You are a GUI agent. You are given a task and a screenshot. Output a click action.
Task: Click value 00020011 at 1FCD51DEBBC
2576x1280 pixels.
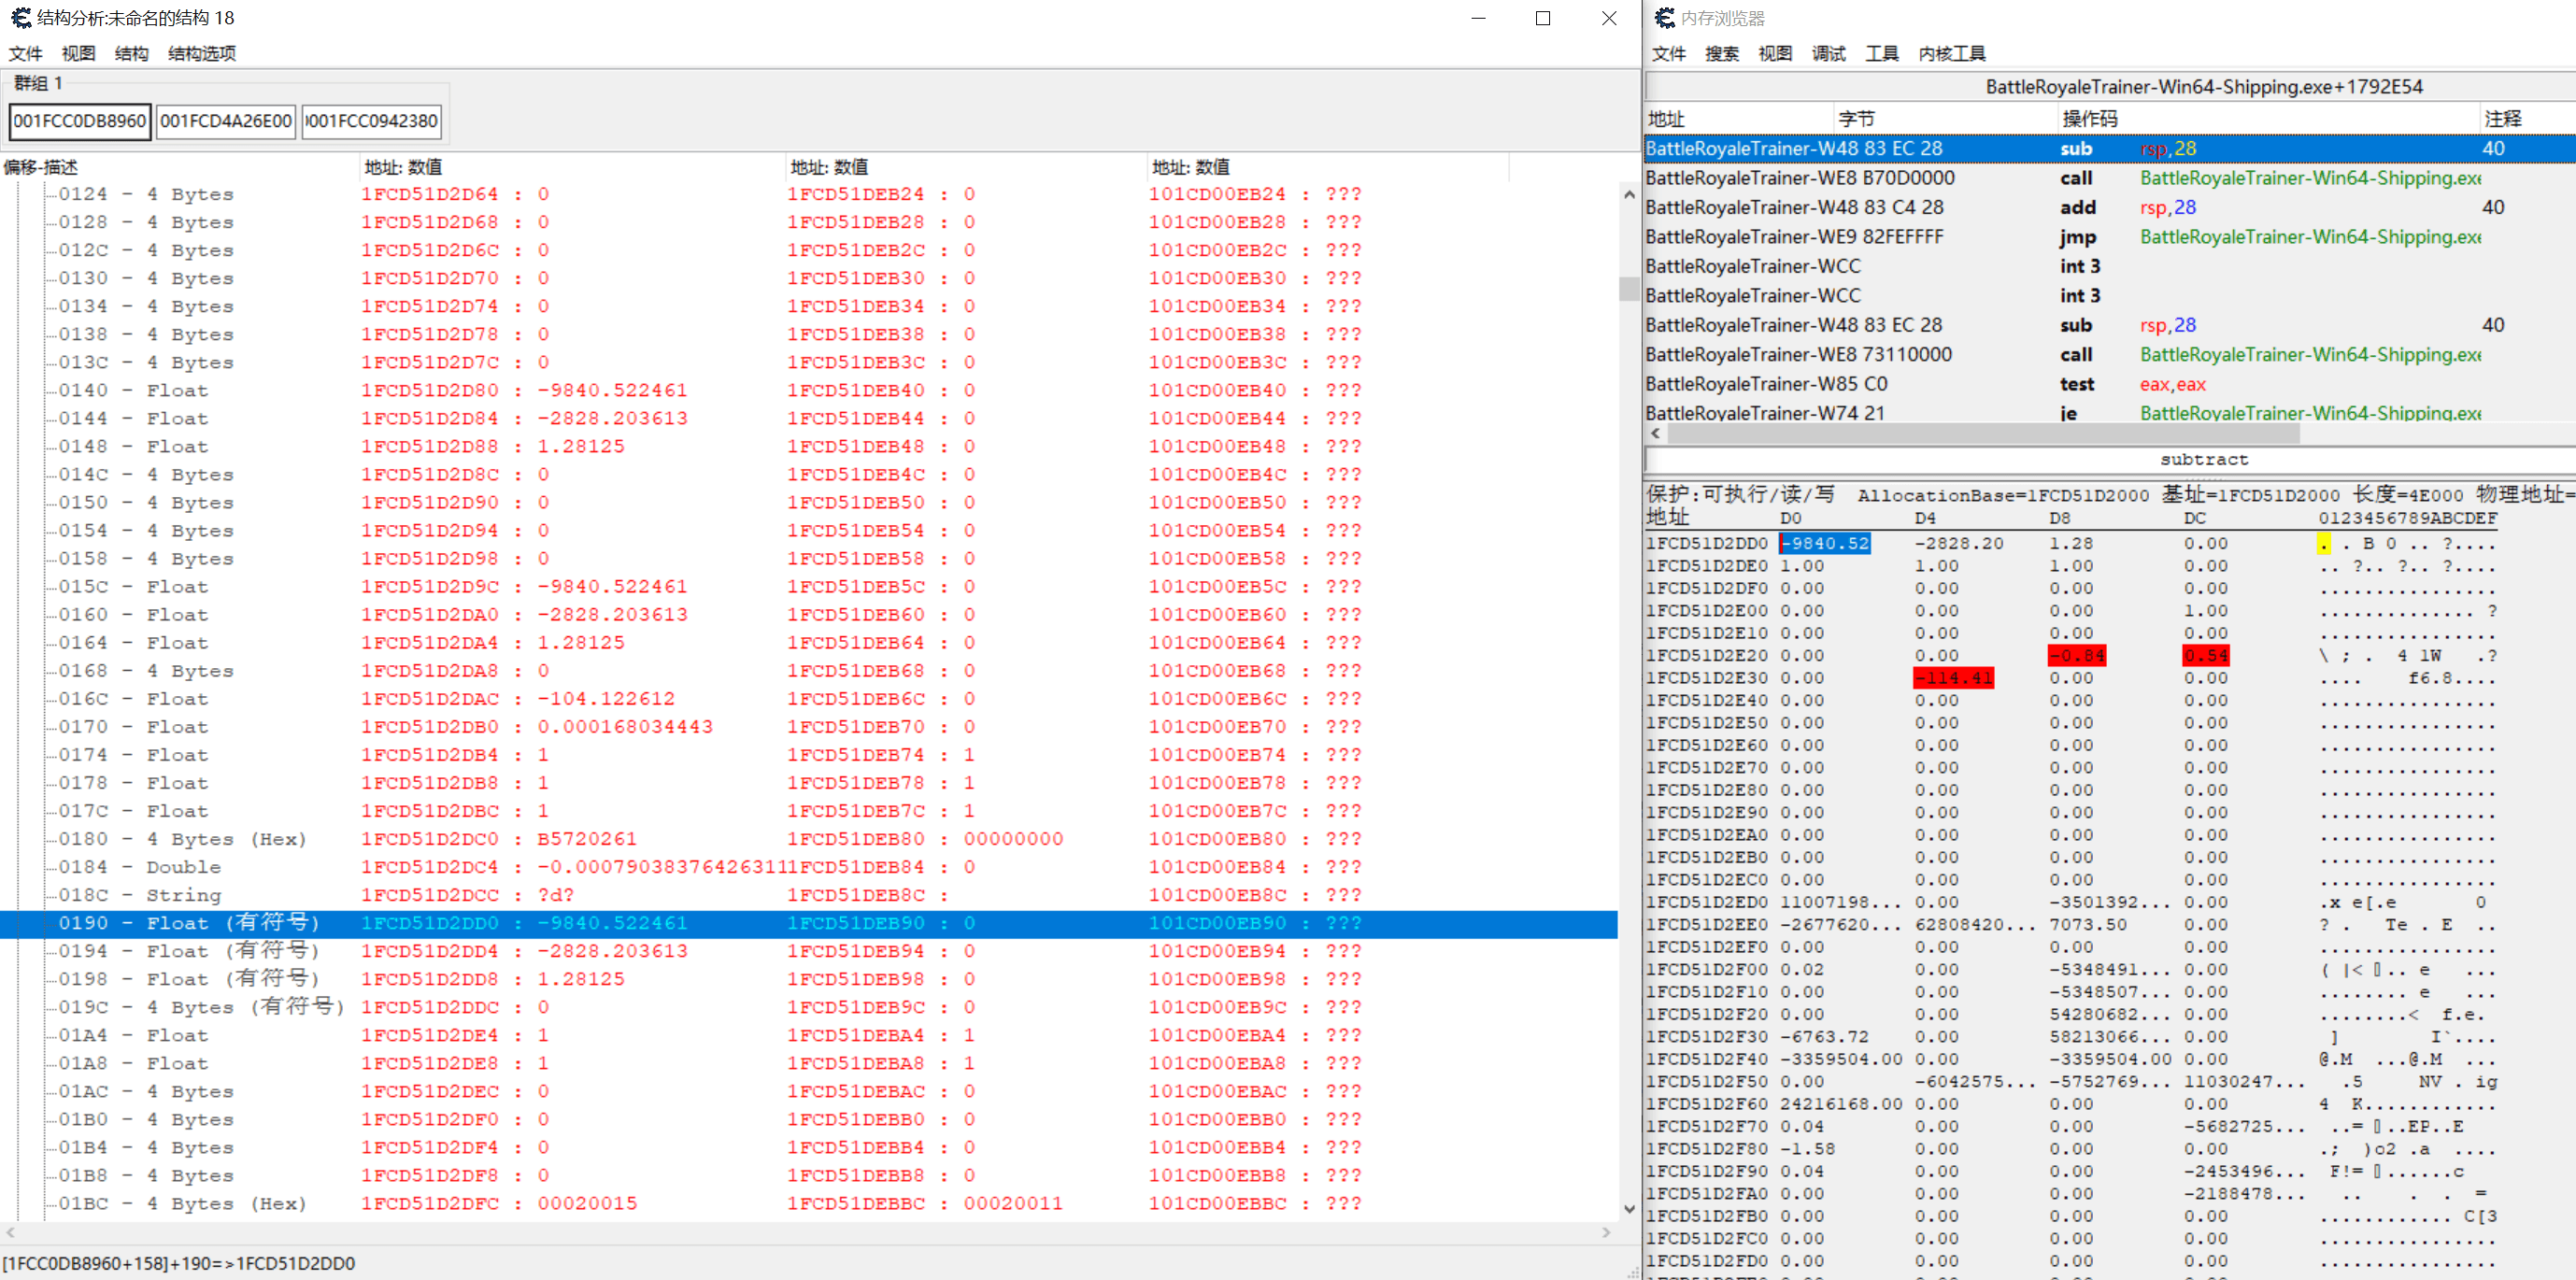(x=1013, y=1203)
